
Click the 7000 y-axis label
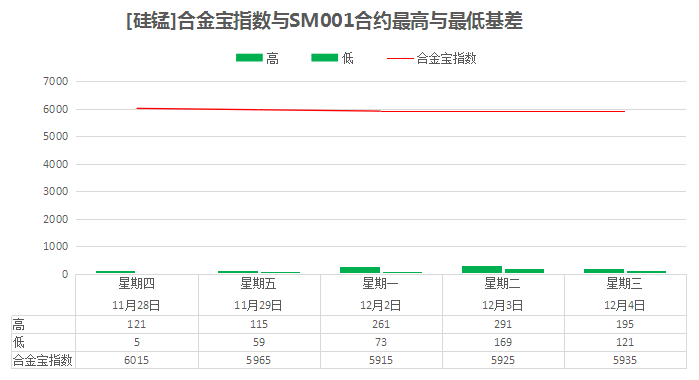[x=56, y=81]
